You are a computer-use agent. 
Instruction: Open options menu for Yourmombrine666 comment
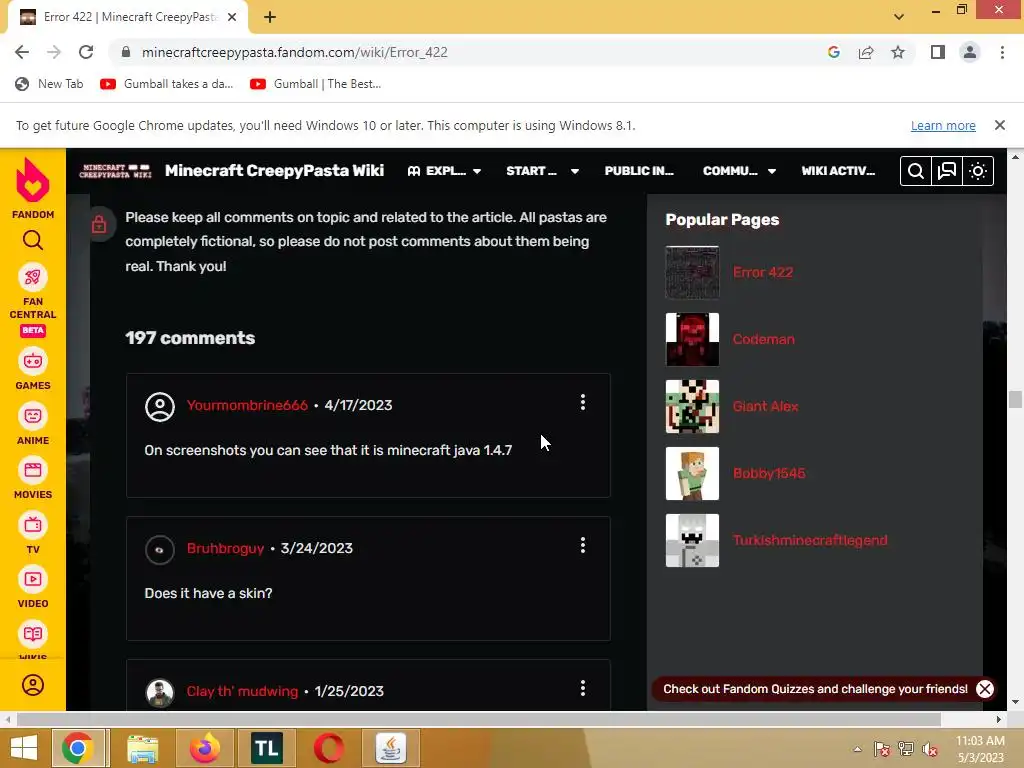[x=583, y=402]
